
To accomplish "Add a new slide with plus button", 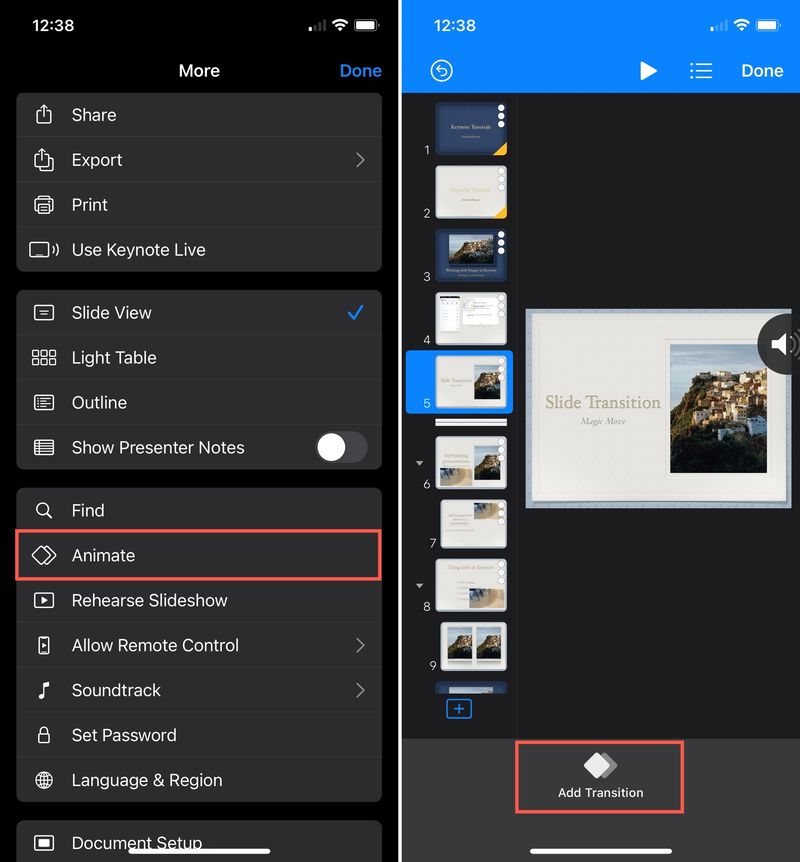I will coord(459,709).
